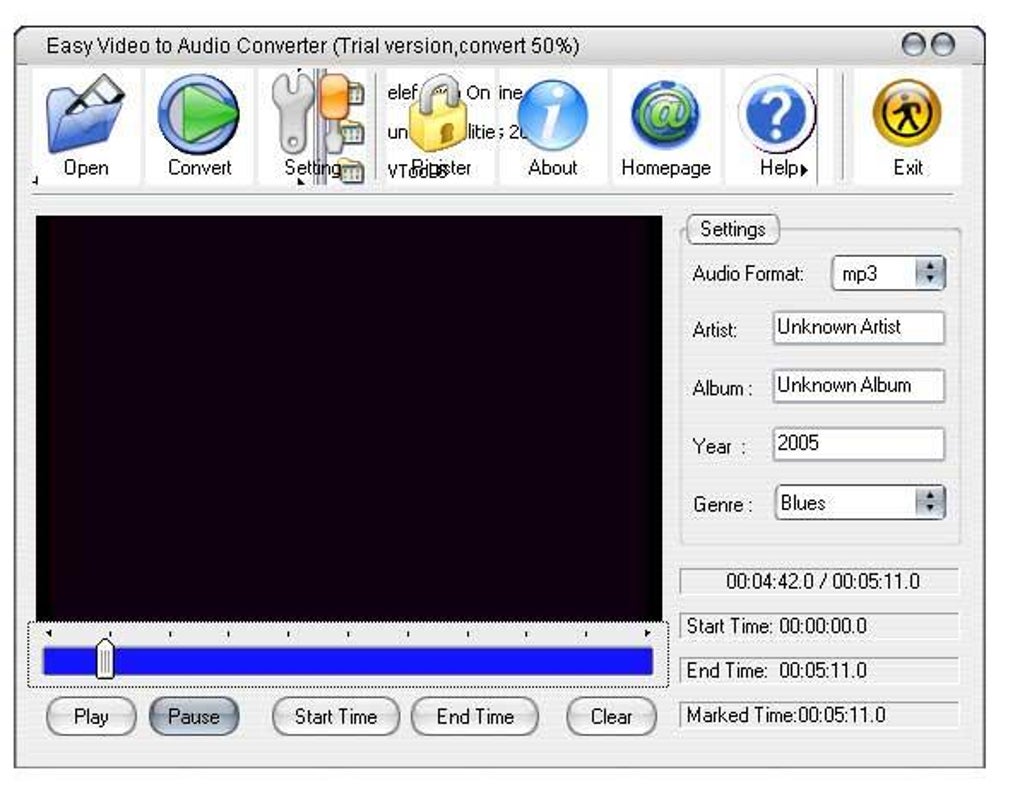Mark position with Start Time button
Screen dimensions: 1020x794
(336, 717)
